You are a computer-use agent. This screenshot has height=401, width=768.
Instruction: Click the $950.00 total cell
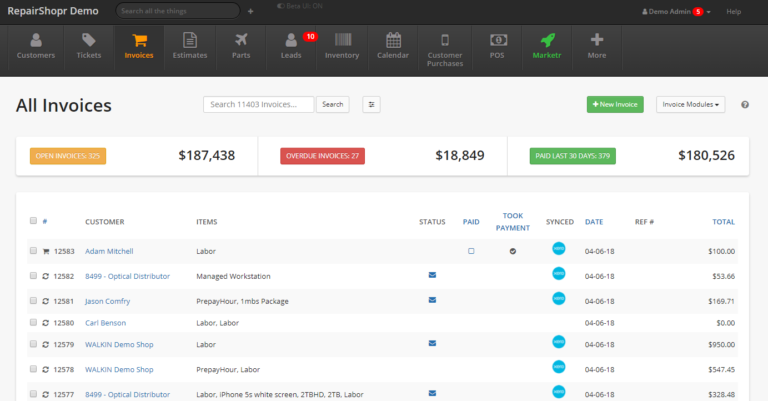pos(721,344)
